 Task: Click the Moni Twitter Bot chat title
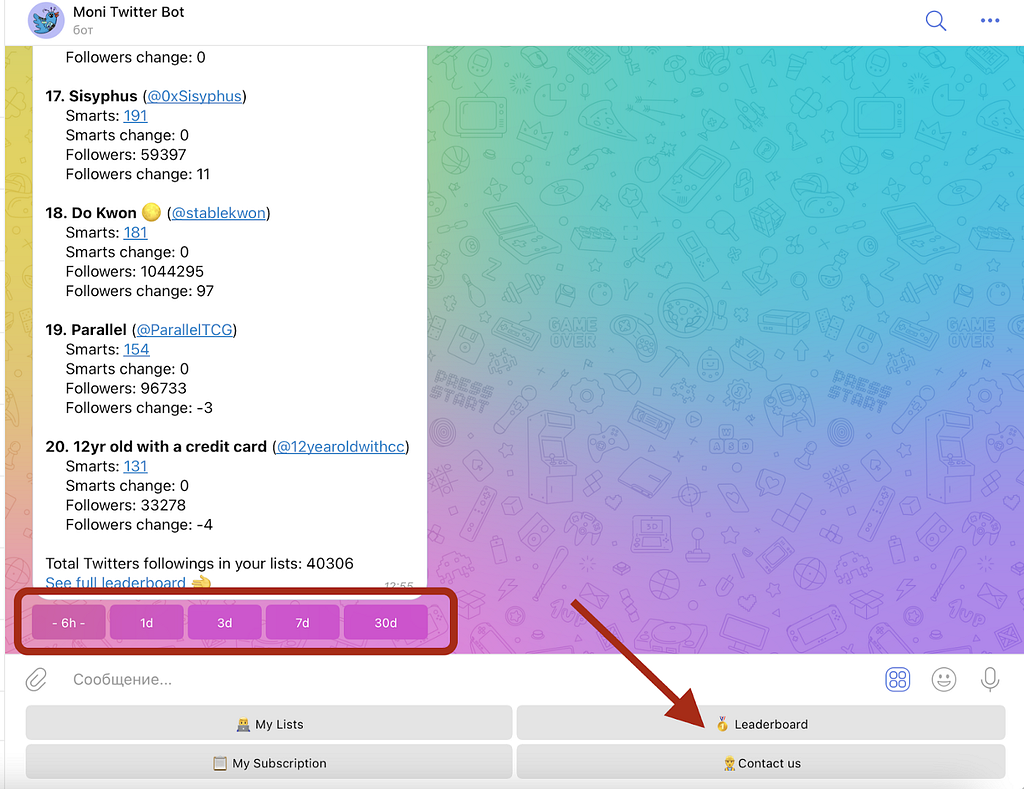pos(129,12)
